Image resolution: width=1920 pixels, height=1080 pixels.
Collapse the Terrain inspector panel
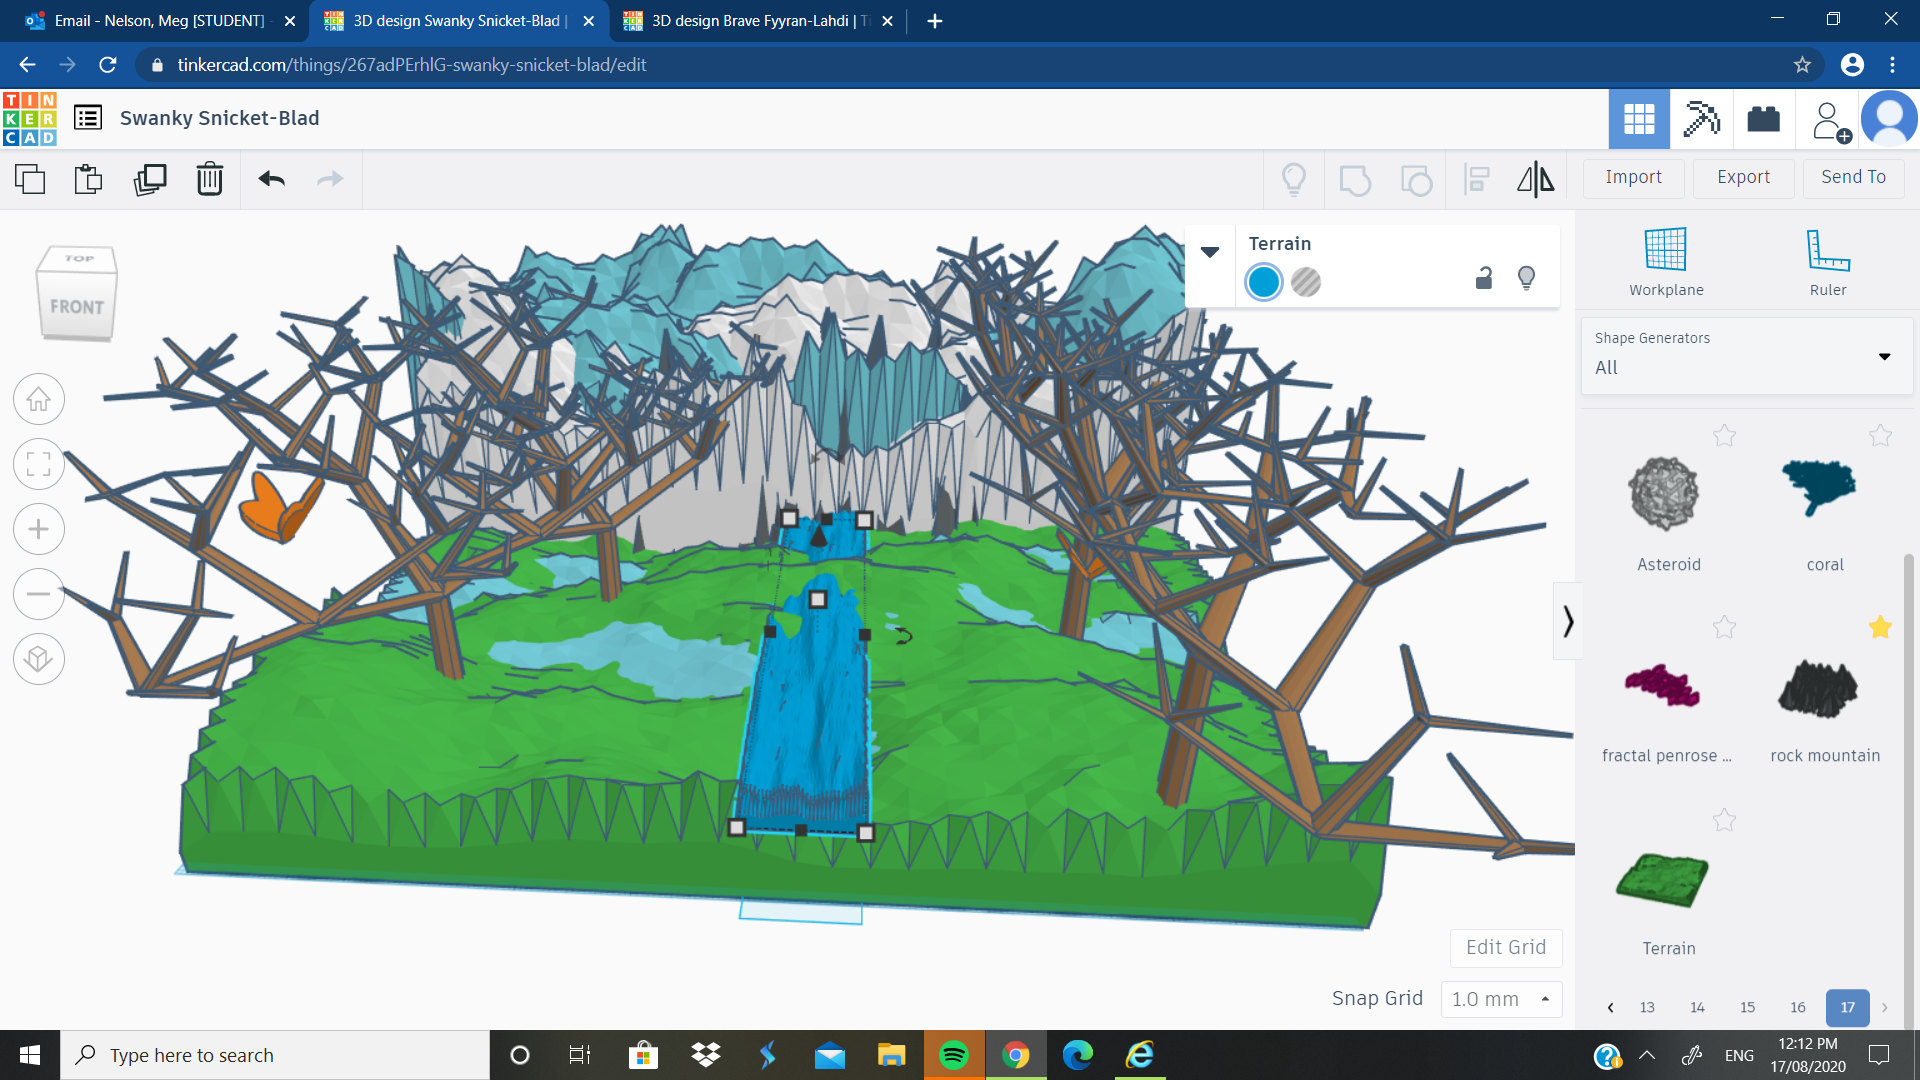click(1210, 252)
